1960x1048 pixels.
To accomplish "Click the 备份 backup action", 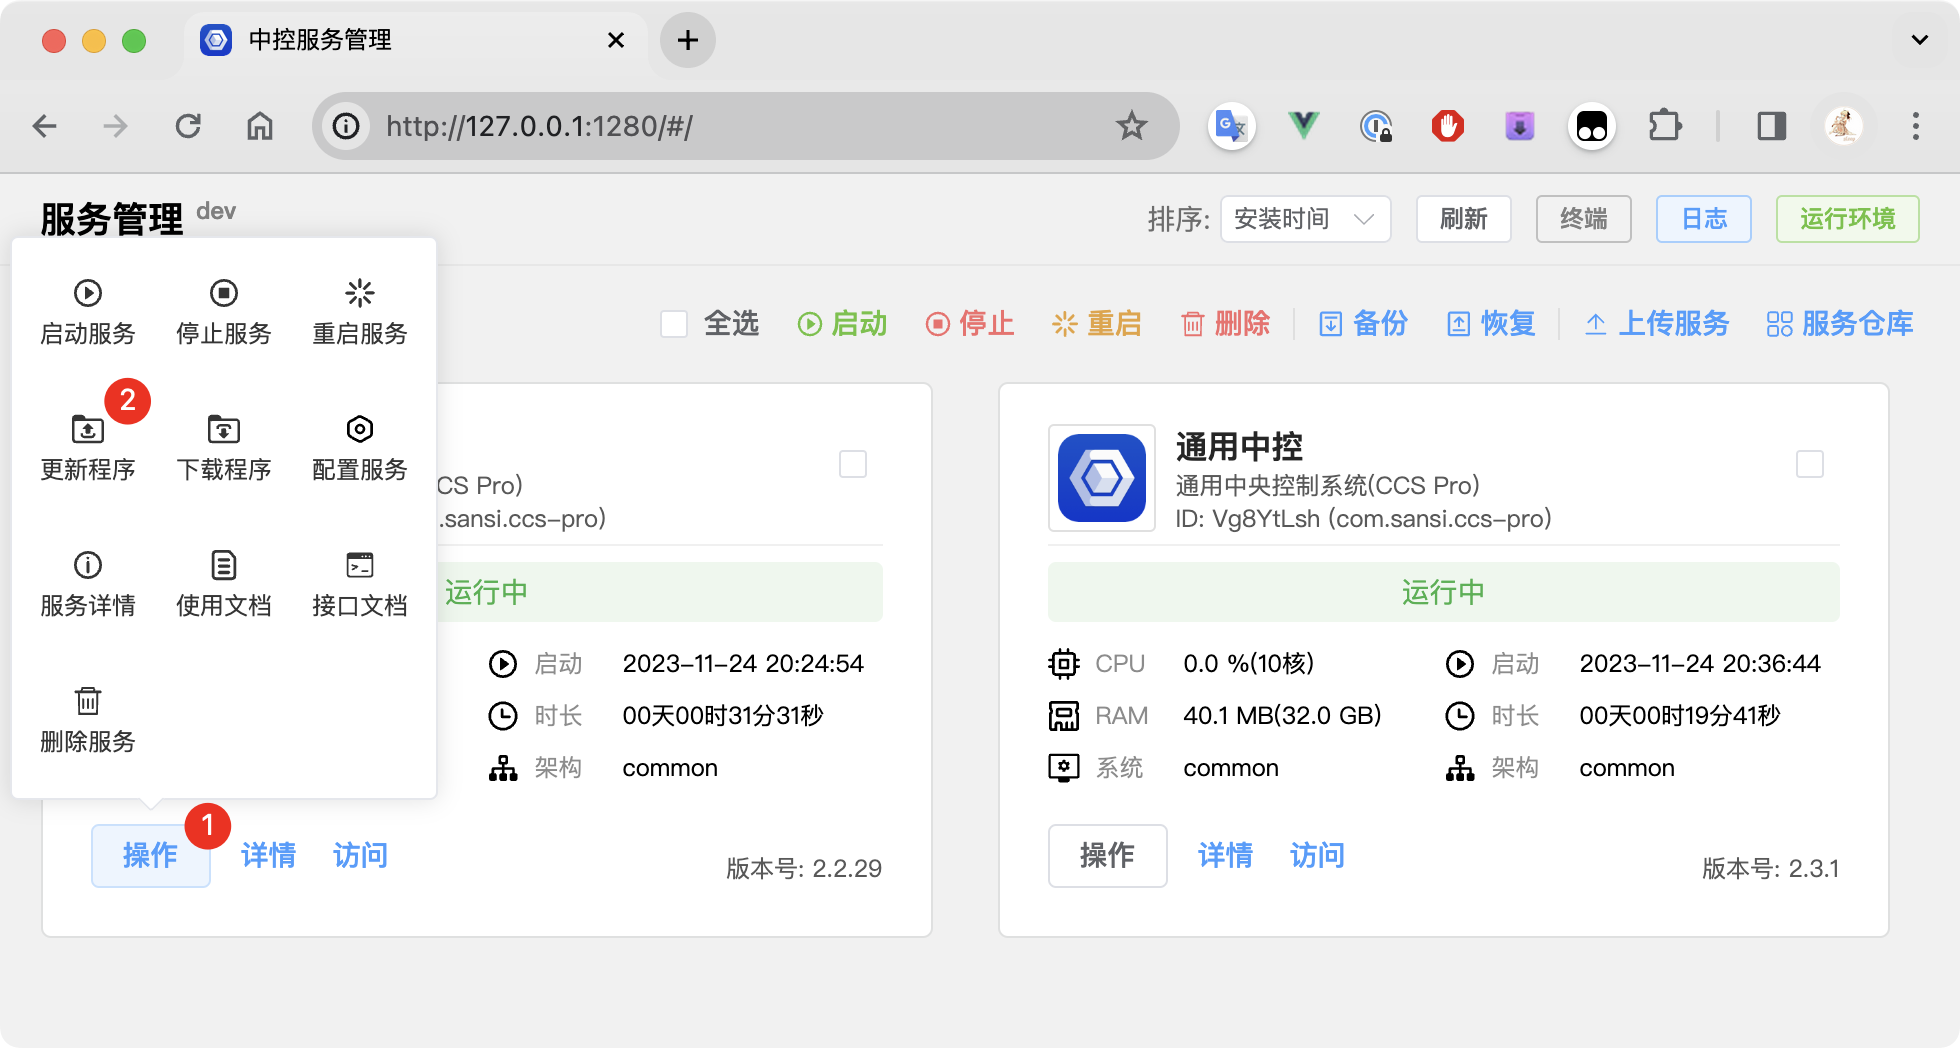I will [1363, 324].
